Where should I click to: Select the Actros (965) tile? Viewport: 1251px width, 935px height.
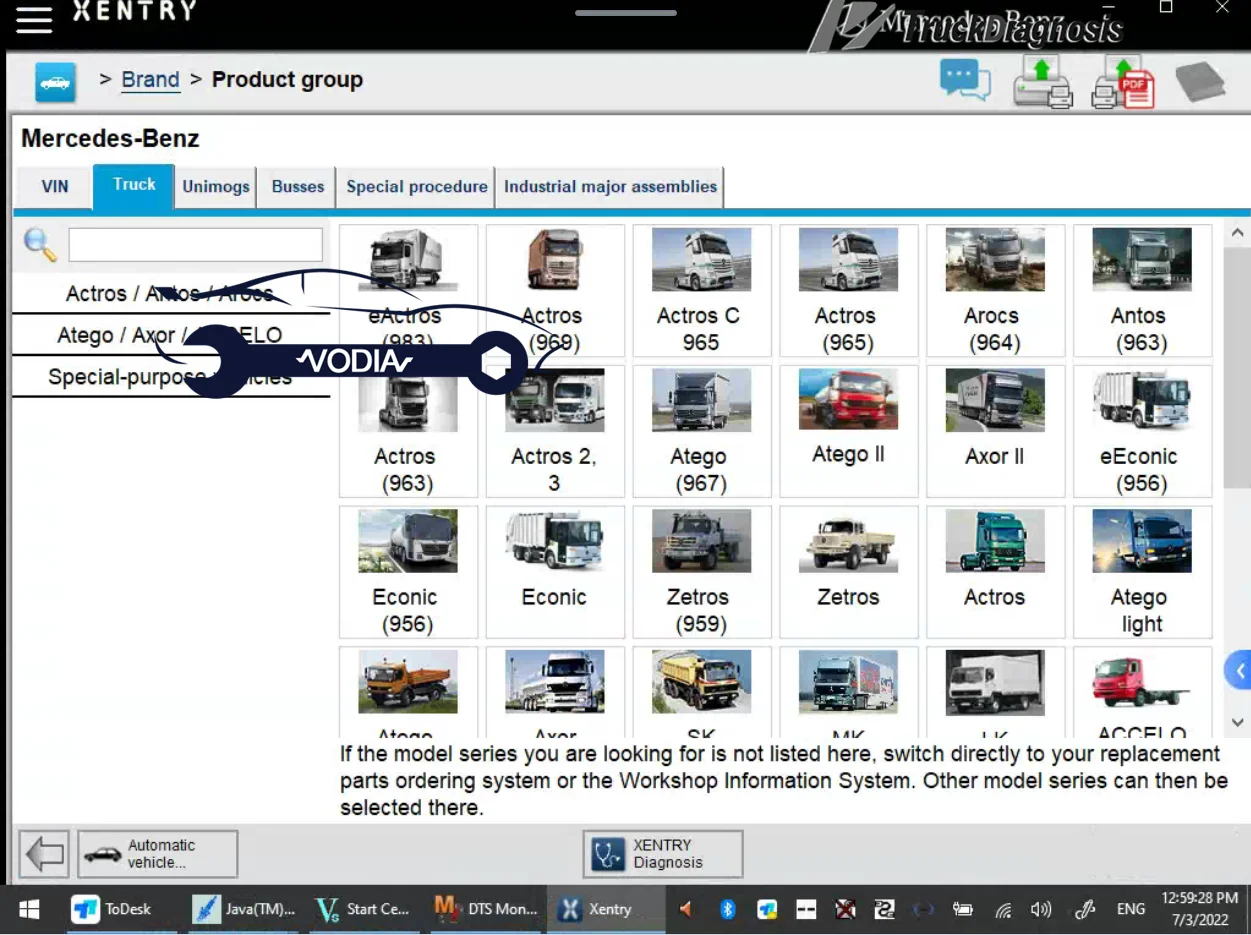coord(848,291)
